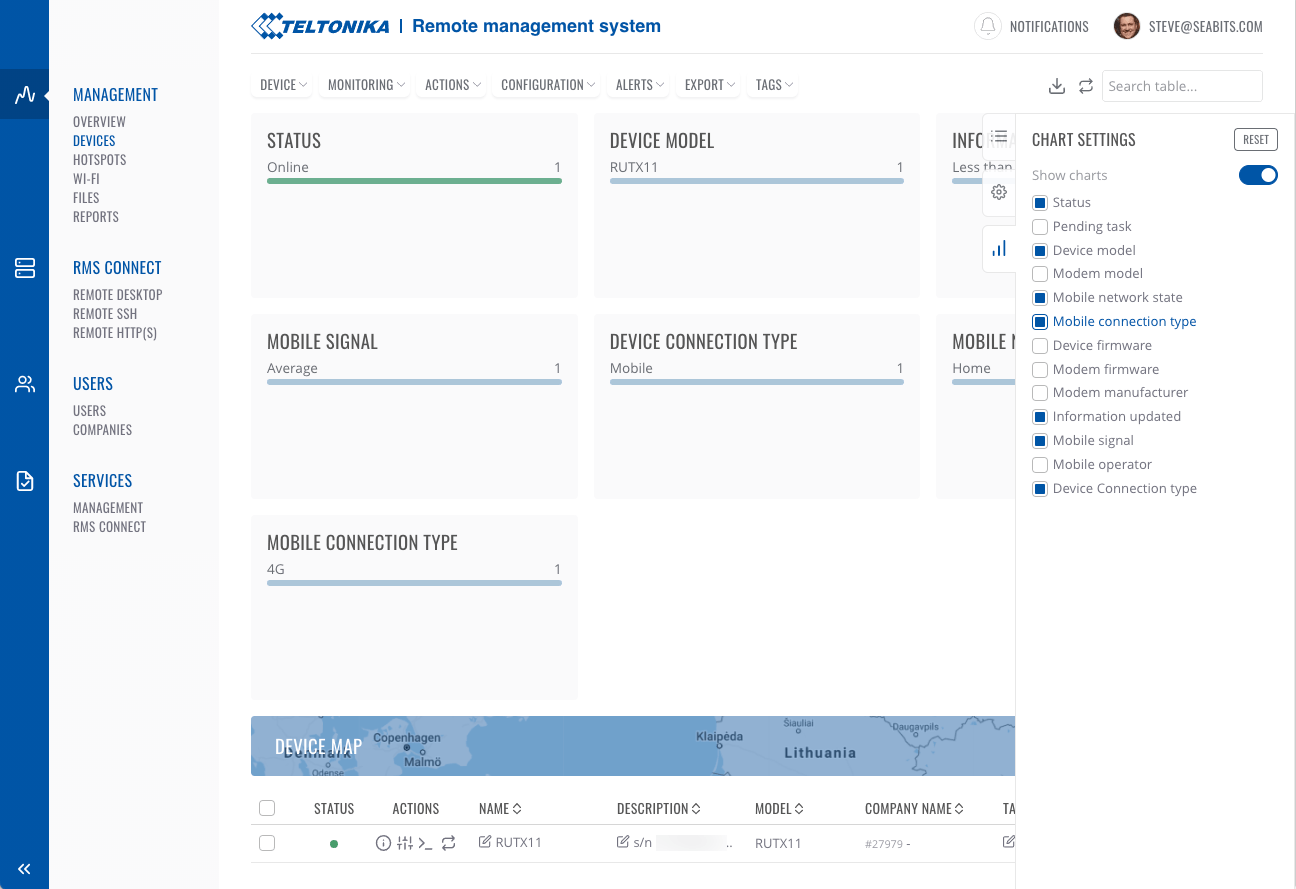Check the Modem model chart checkbox
This screenshot has width=1296, height=889.
[1040, 273]
